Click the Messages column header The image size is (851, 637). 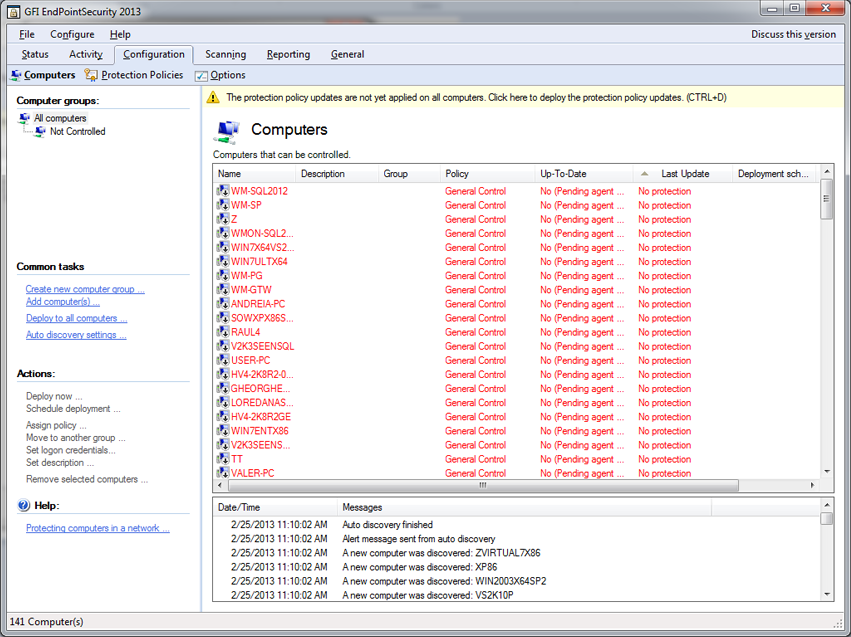click(524, 507)
